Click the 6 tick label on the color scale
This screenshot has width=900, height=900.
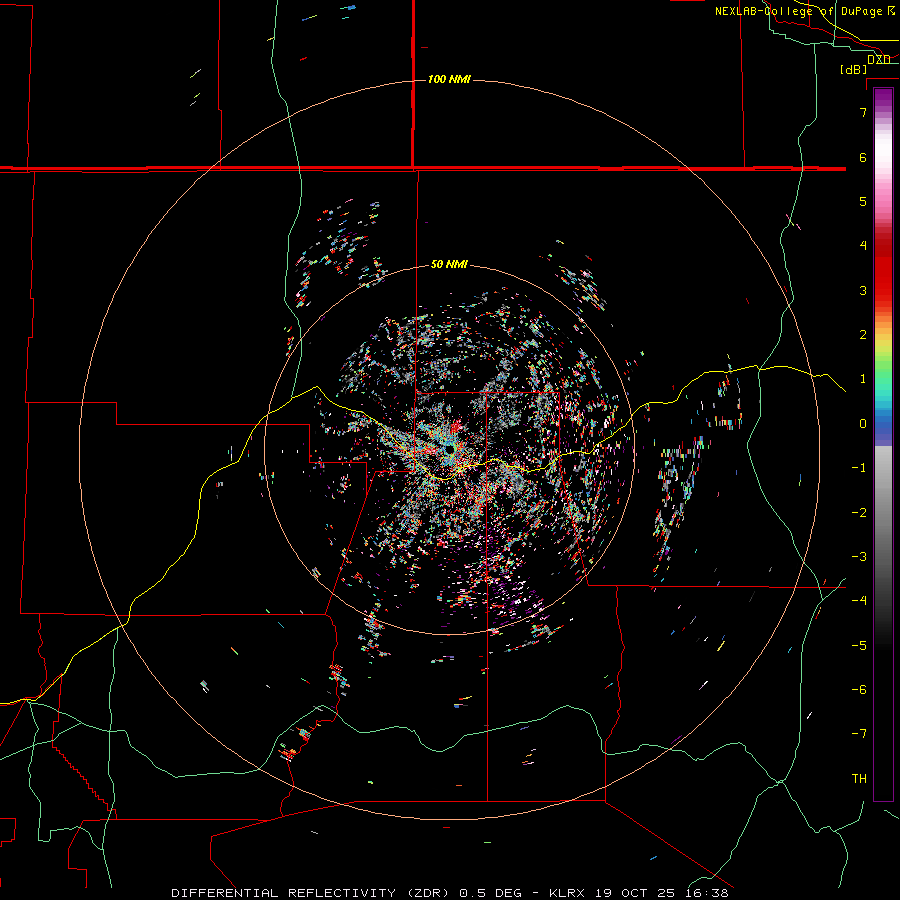click(863, 157)
